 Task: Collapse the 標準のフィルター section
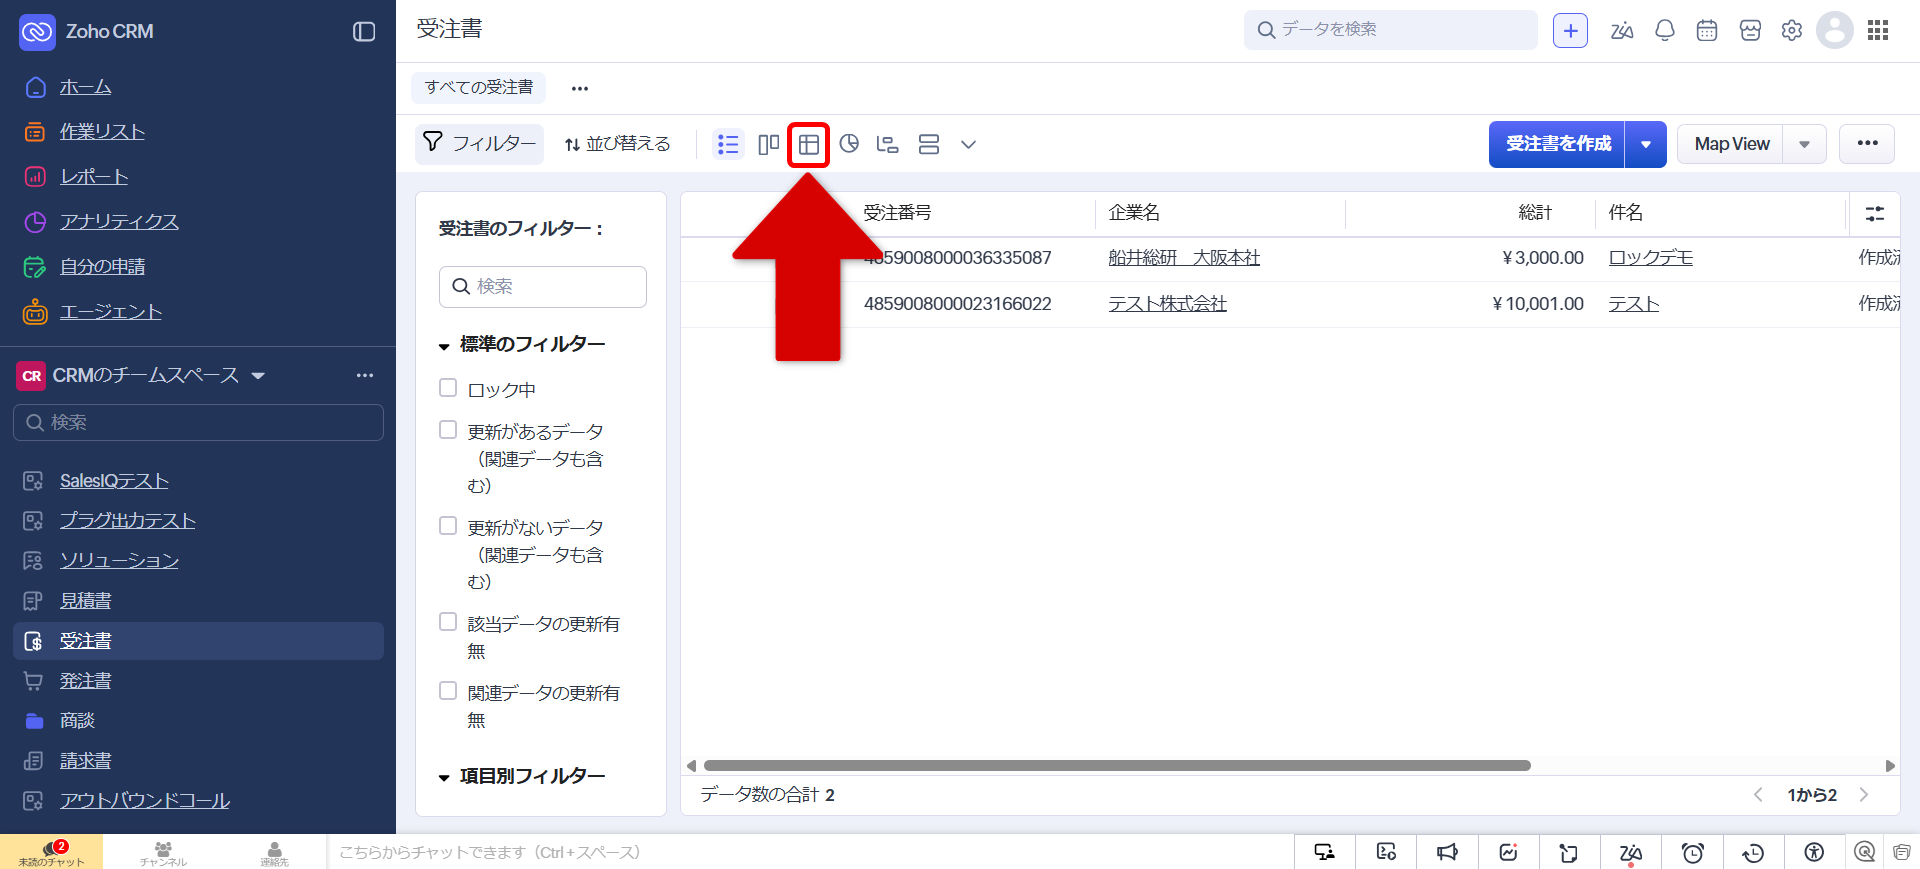444,346
